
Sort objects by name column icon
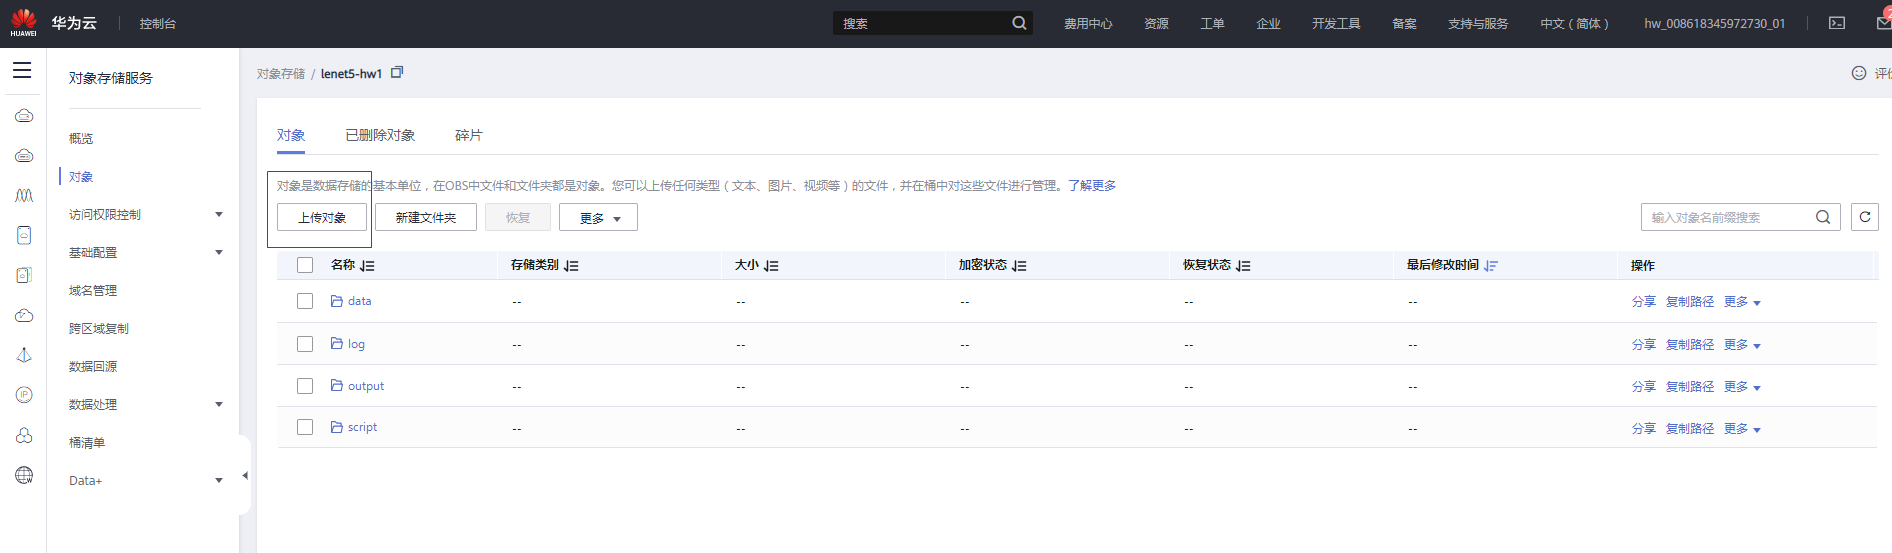click(x=367, y=266)
